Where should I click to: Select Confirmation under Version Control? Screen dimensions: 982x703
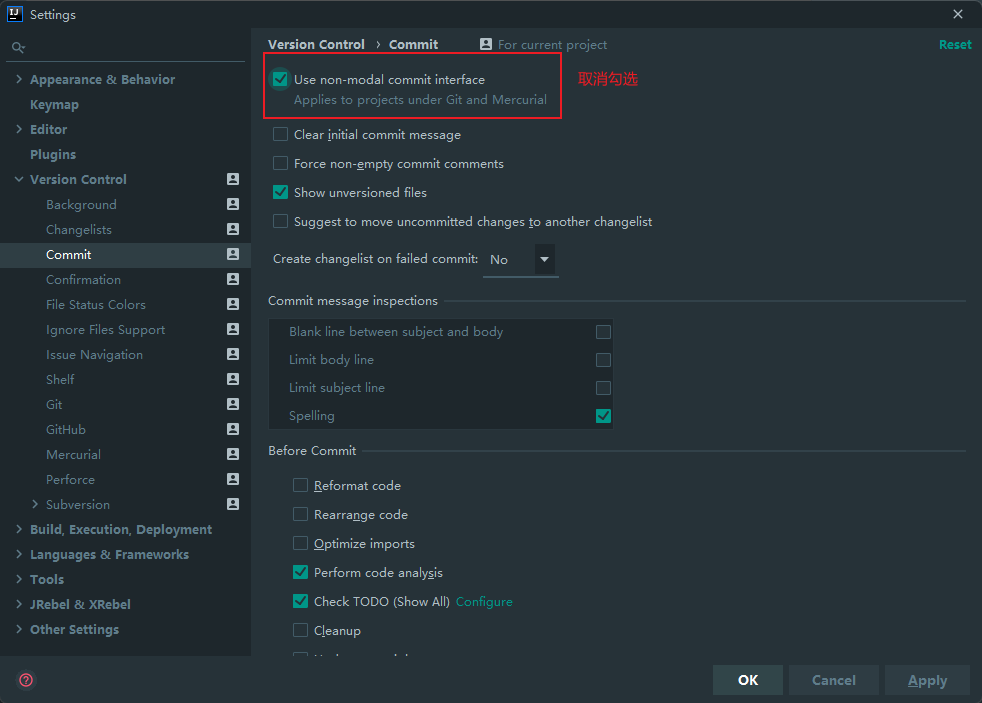[83, 279]
